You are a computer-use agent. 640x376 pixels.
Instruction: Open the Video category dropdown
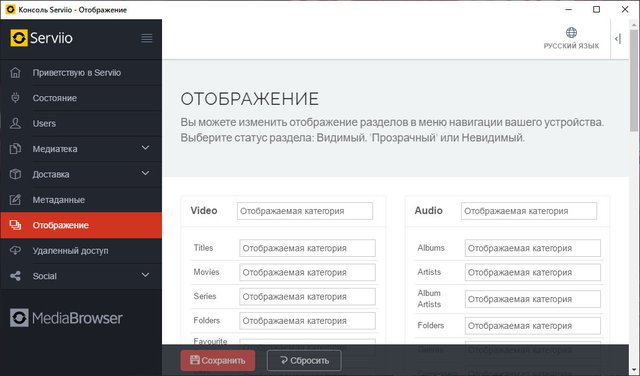tap(305, 211)
